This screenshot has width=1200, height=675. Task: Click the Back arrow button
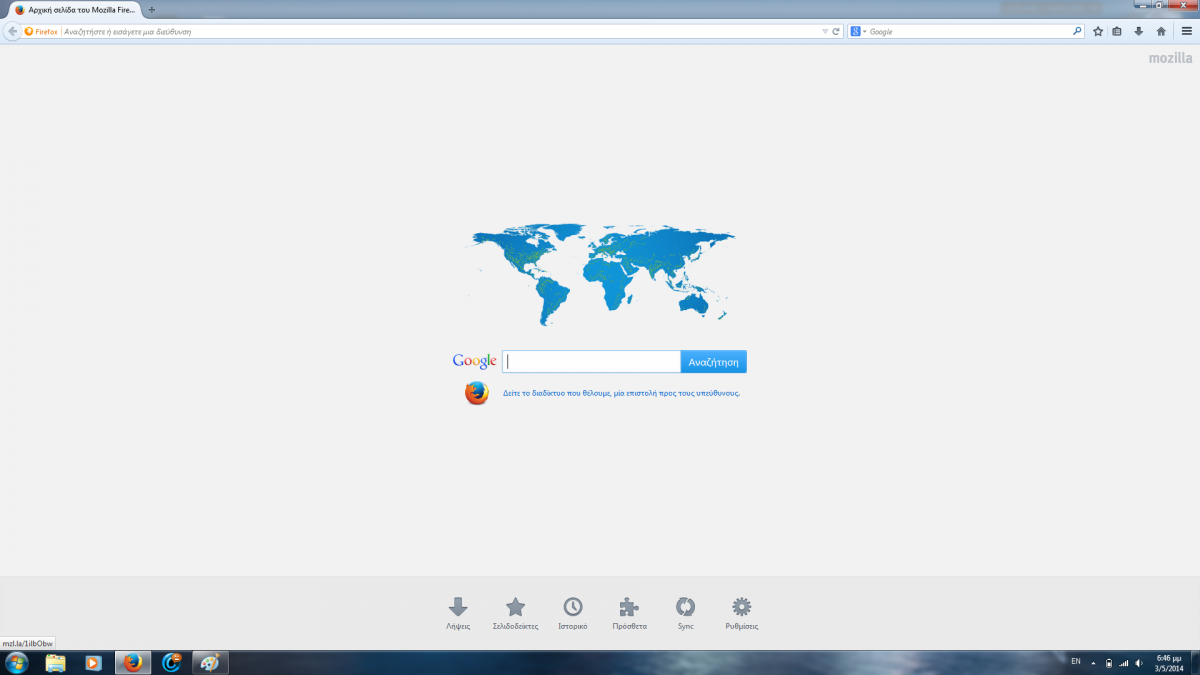[x=12, y=31]
